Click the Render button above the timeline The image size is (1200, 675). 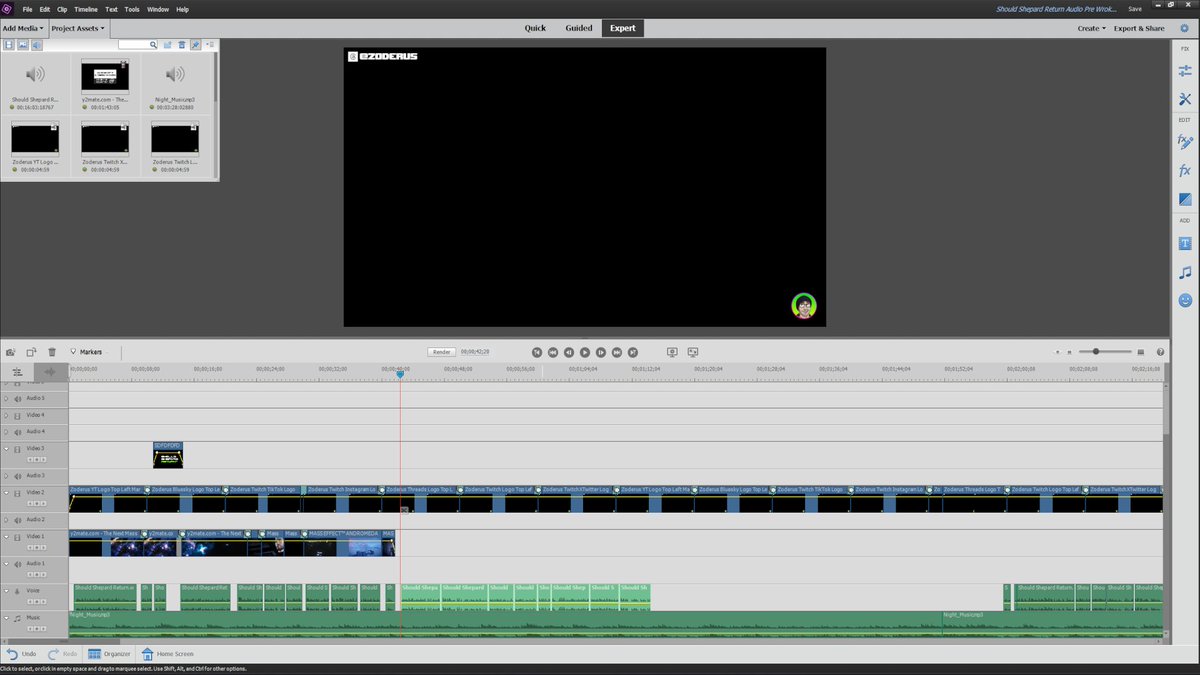(440, 352)
